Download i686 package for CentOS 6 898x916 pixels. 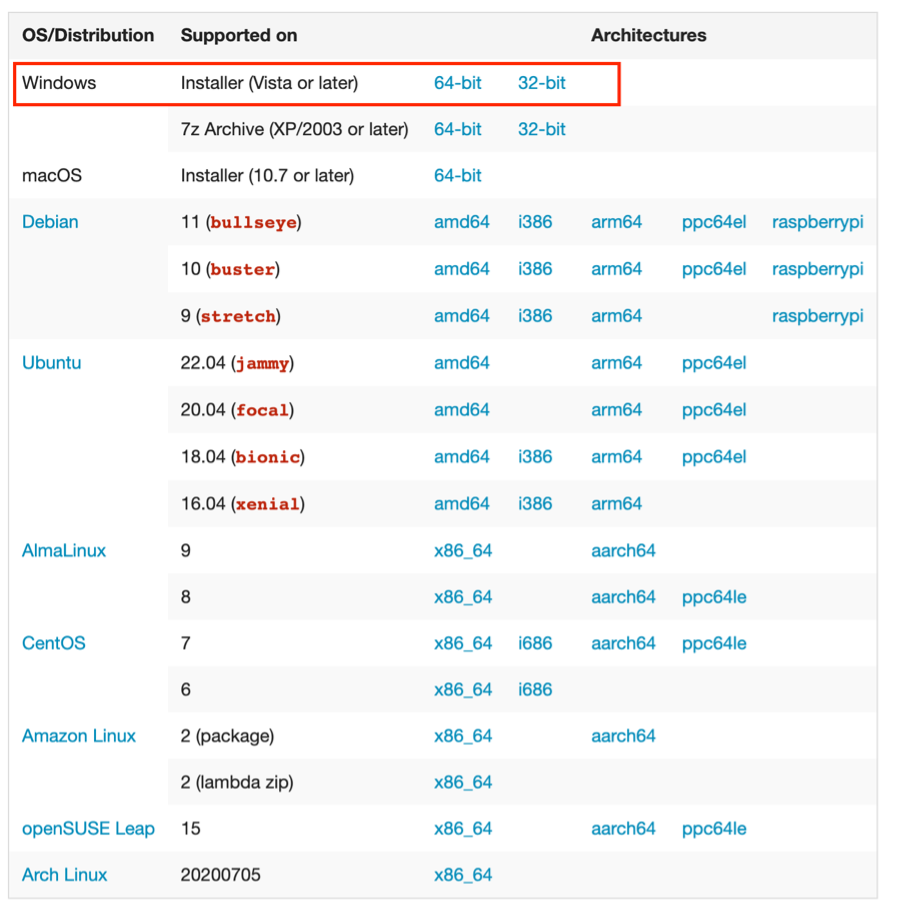pos(535,689)
